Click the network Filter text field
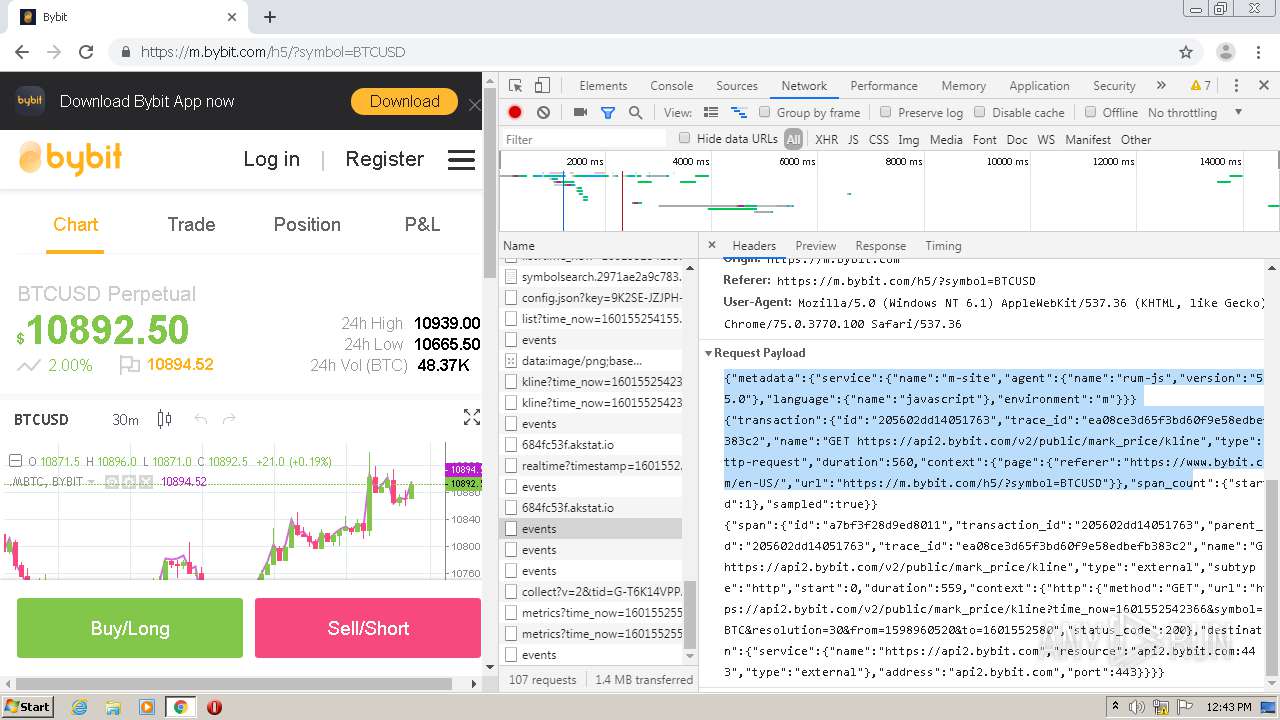The width and height of the screenshot is (1280, 720). (585, 140)
